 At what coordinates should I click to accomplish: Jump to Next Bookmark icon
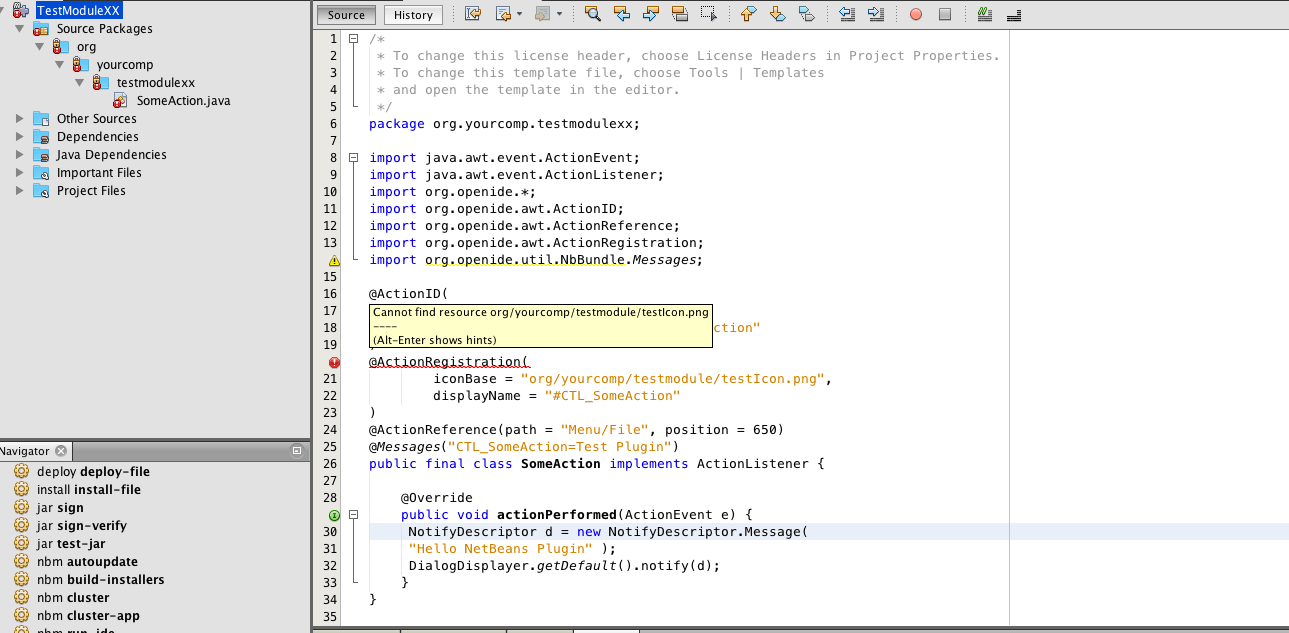point(777,14)
